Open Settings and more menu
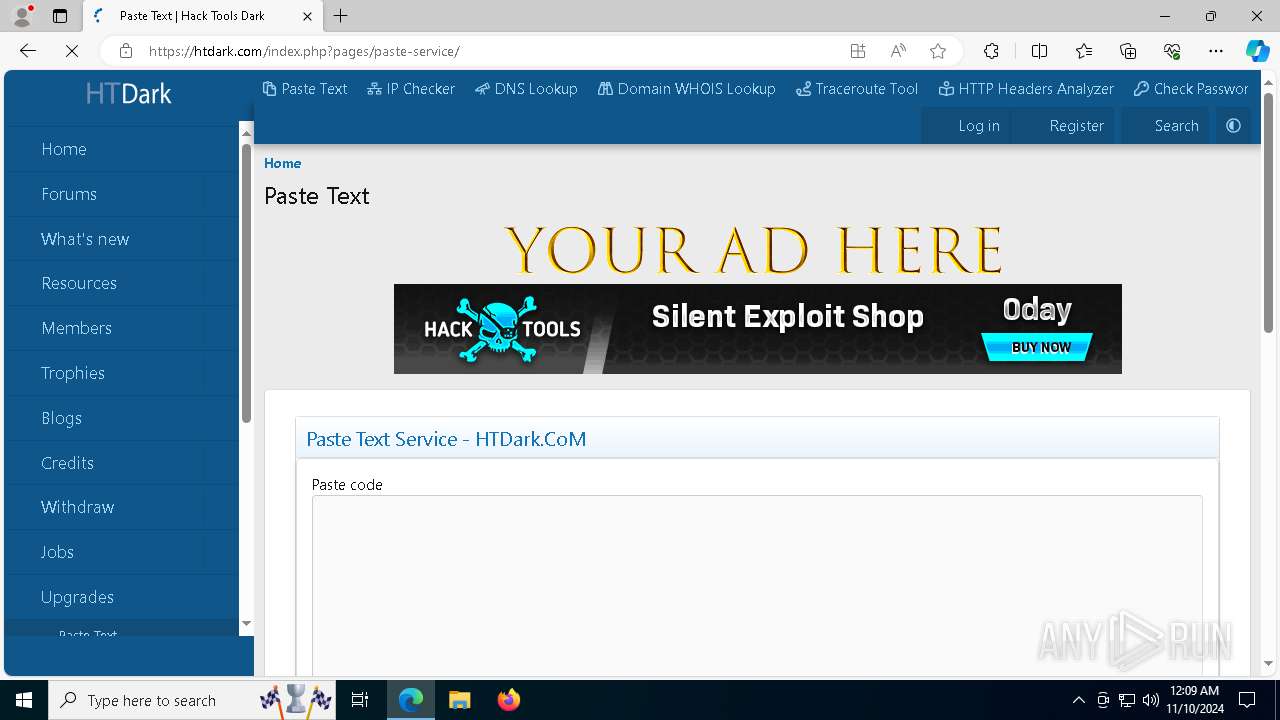1280x720 pixels. pyautogui.click(x=1216, y=51)
